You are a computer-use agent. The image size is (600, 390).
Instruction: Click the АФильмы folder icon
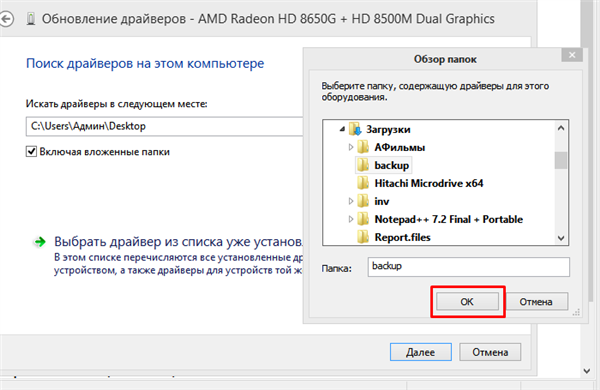click(363, 147)
